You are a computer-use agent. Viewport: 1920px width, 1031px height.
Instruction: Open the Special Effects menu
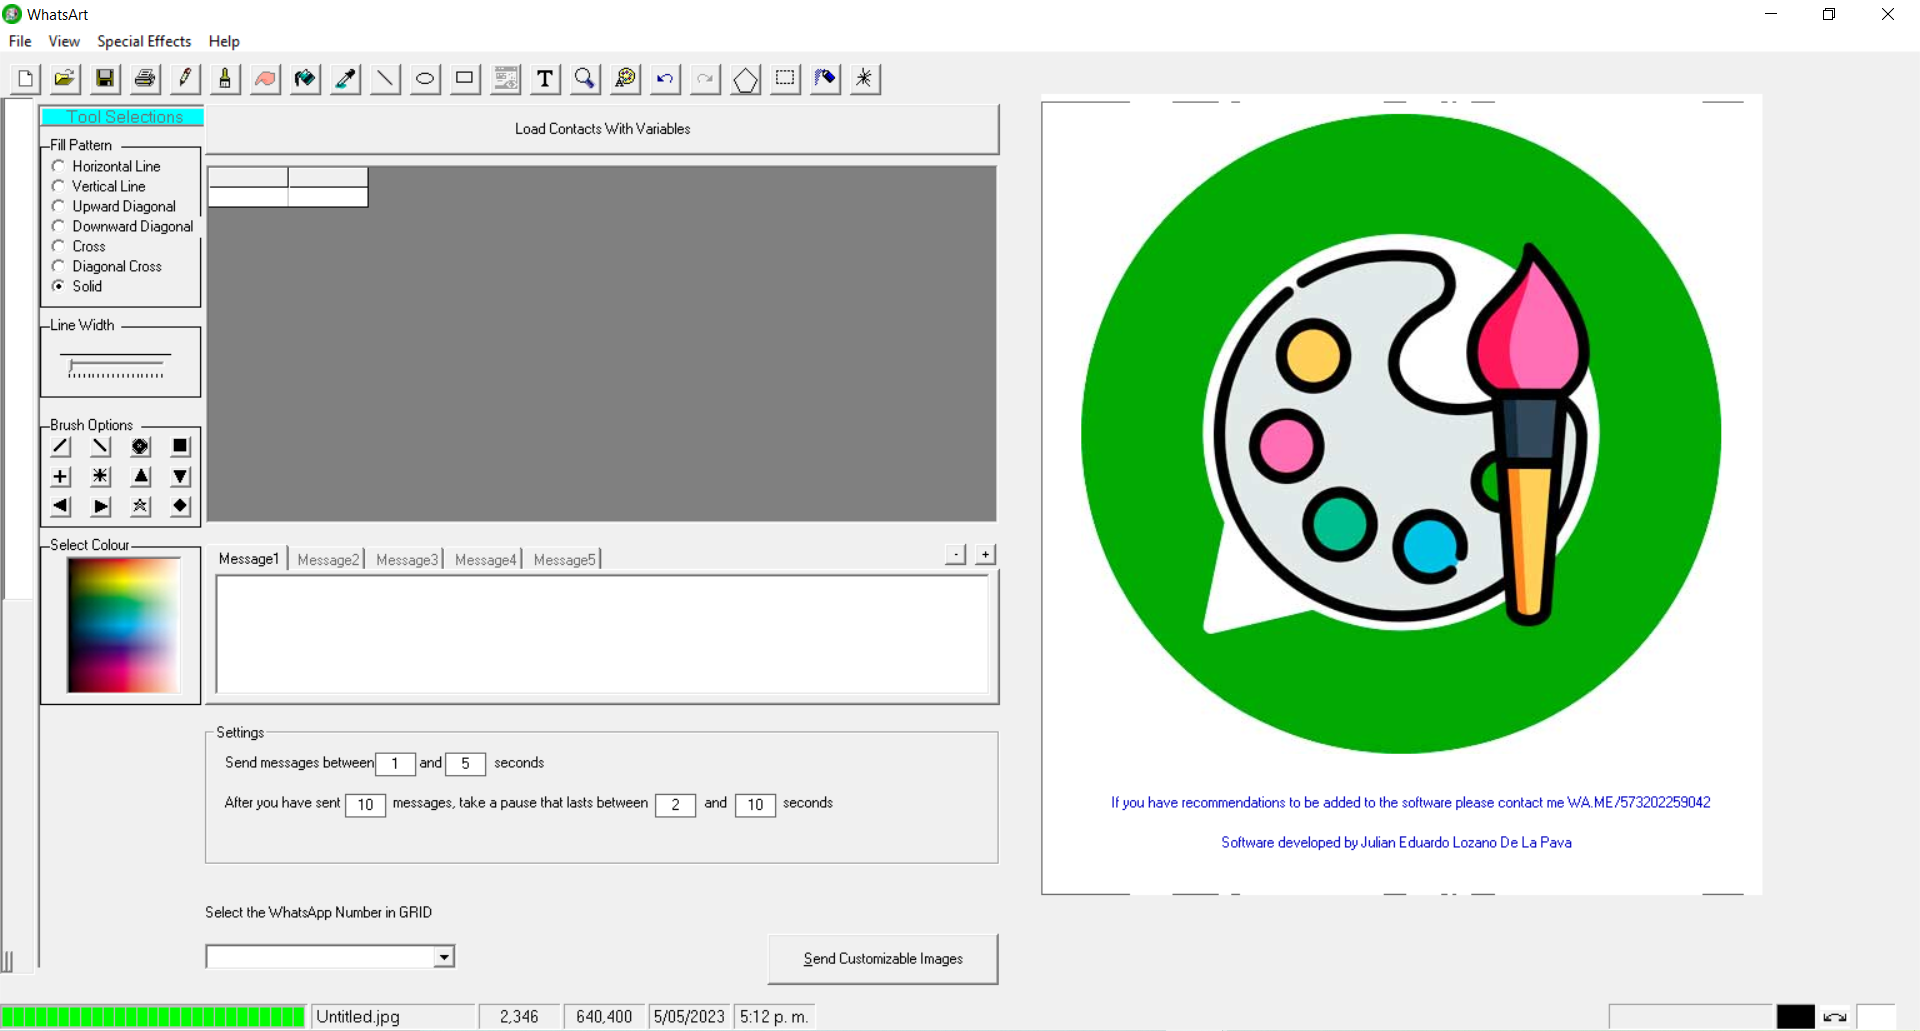[144, 41]
